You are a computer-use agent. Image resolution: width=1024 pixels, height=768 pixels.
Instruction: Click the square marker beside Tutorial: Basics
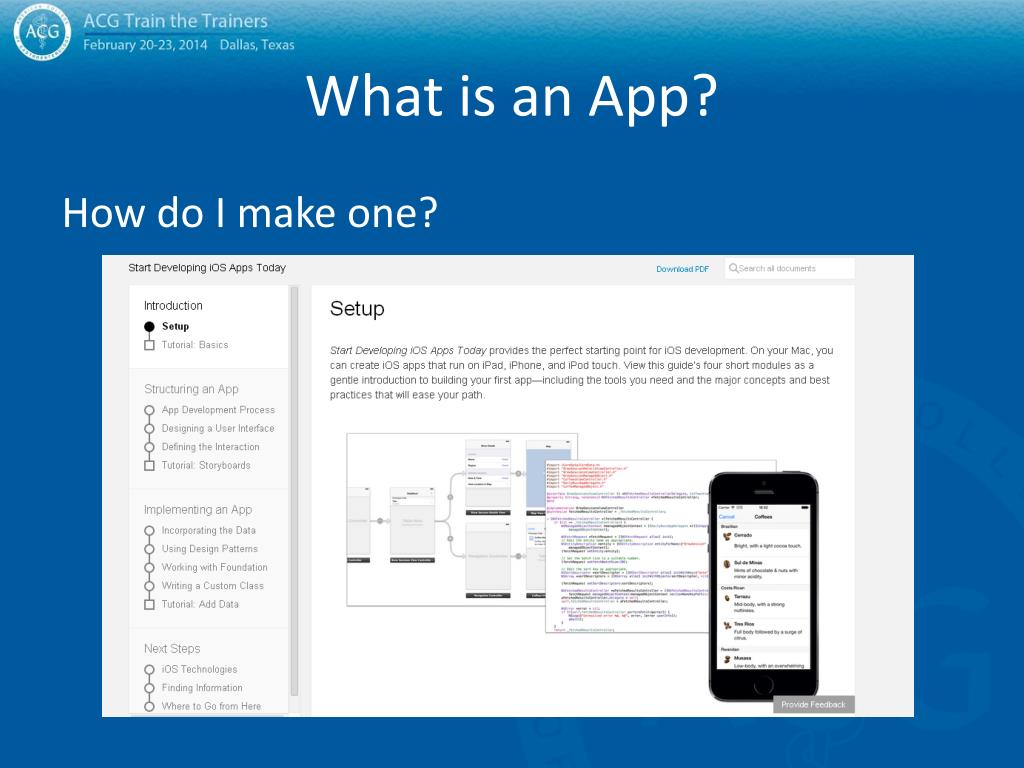tap(150, 345)
